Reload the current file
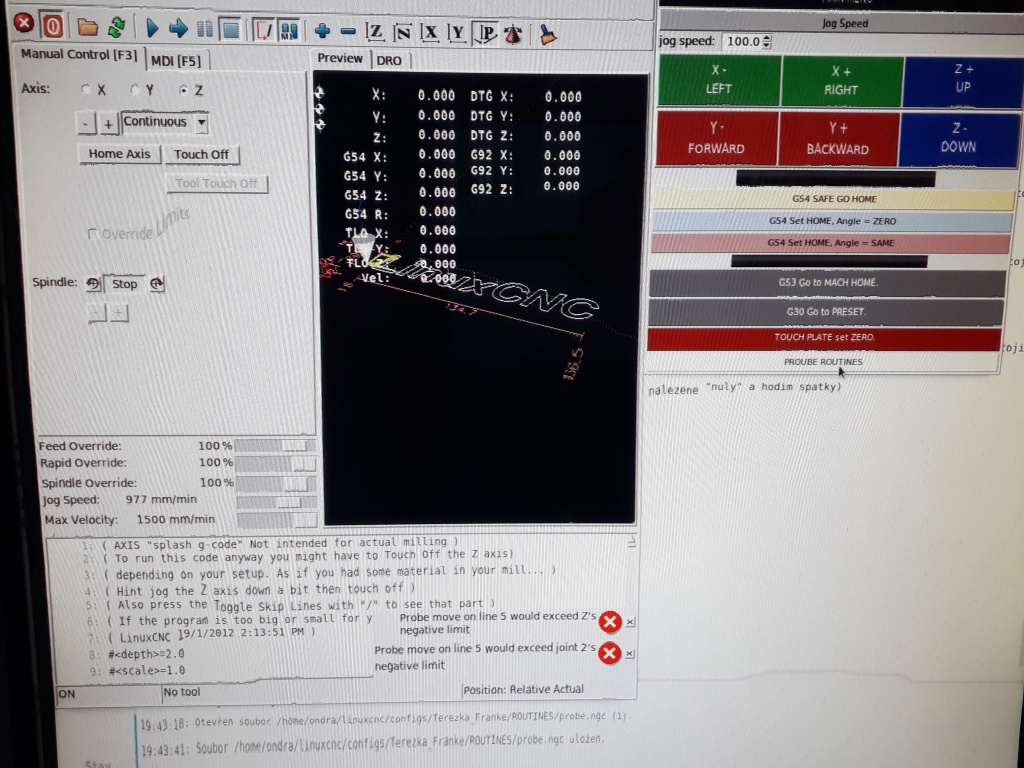 (116, 27)
